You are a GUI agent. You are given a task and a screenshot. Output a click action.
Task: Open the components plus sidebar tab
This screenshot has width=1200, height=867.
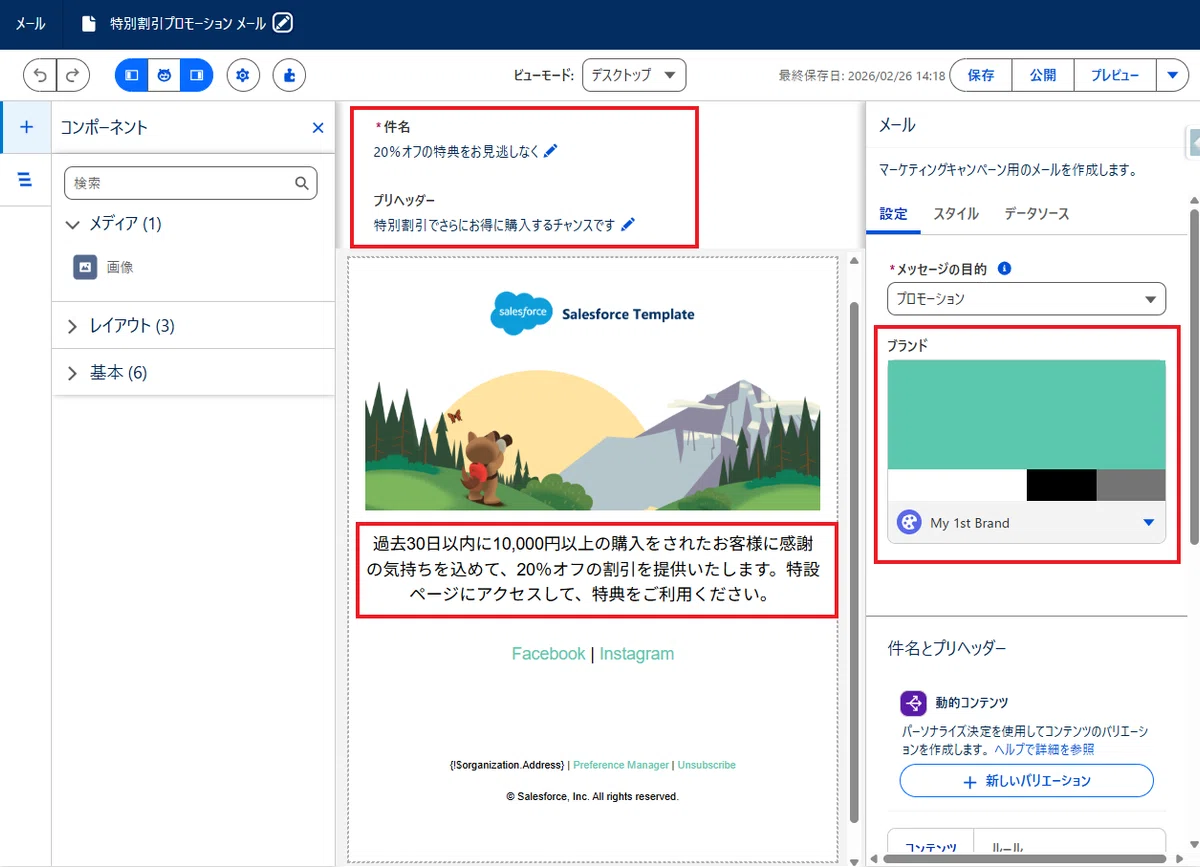click(x=26, y=127)
